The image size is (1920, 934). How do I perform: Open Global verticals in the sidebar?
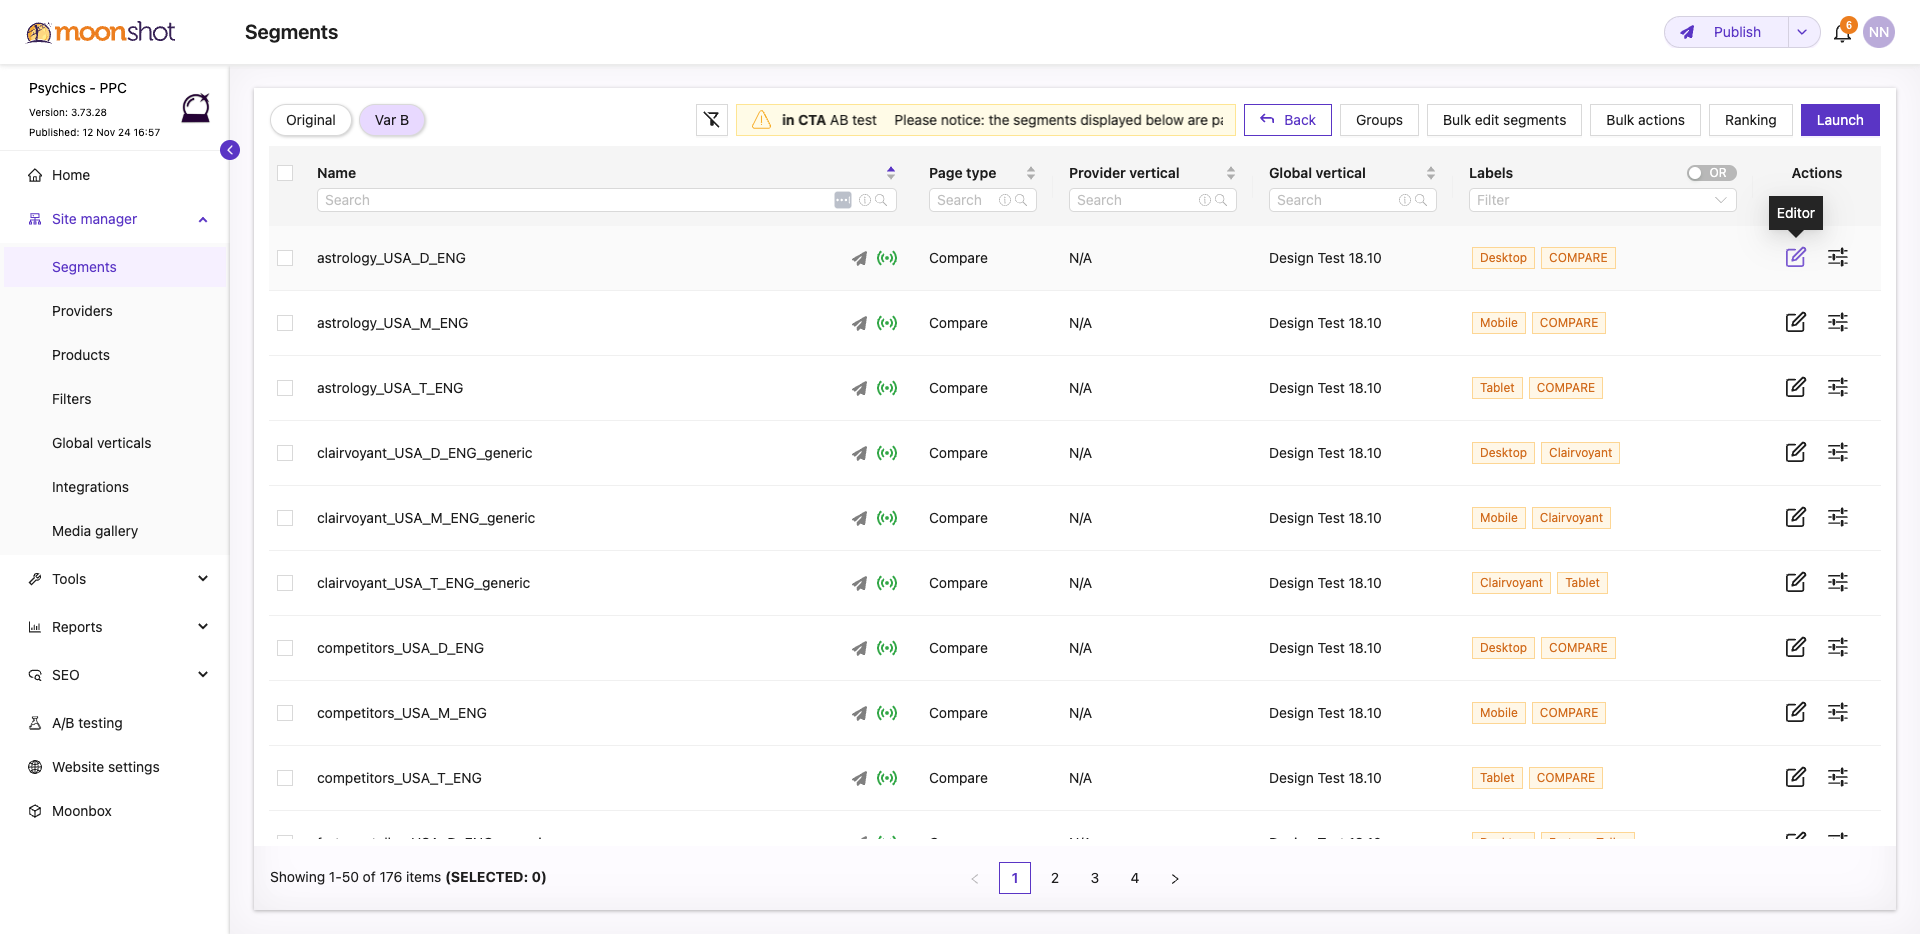click(x=102, y=443)
